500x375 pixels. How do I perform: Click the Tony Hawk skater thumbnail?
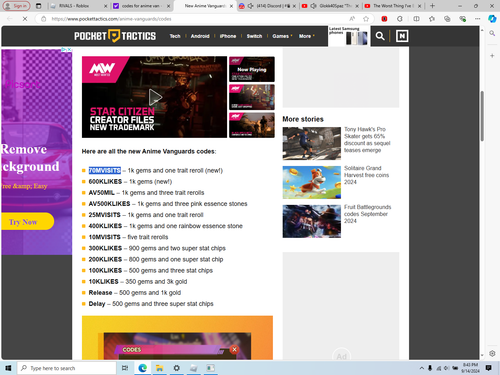pos(312,143)
